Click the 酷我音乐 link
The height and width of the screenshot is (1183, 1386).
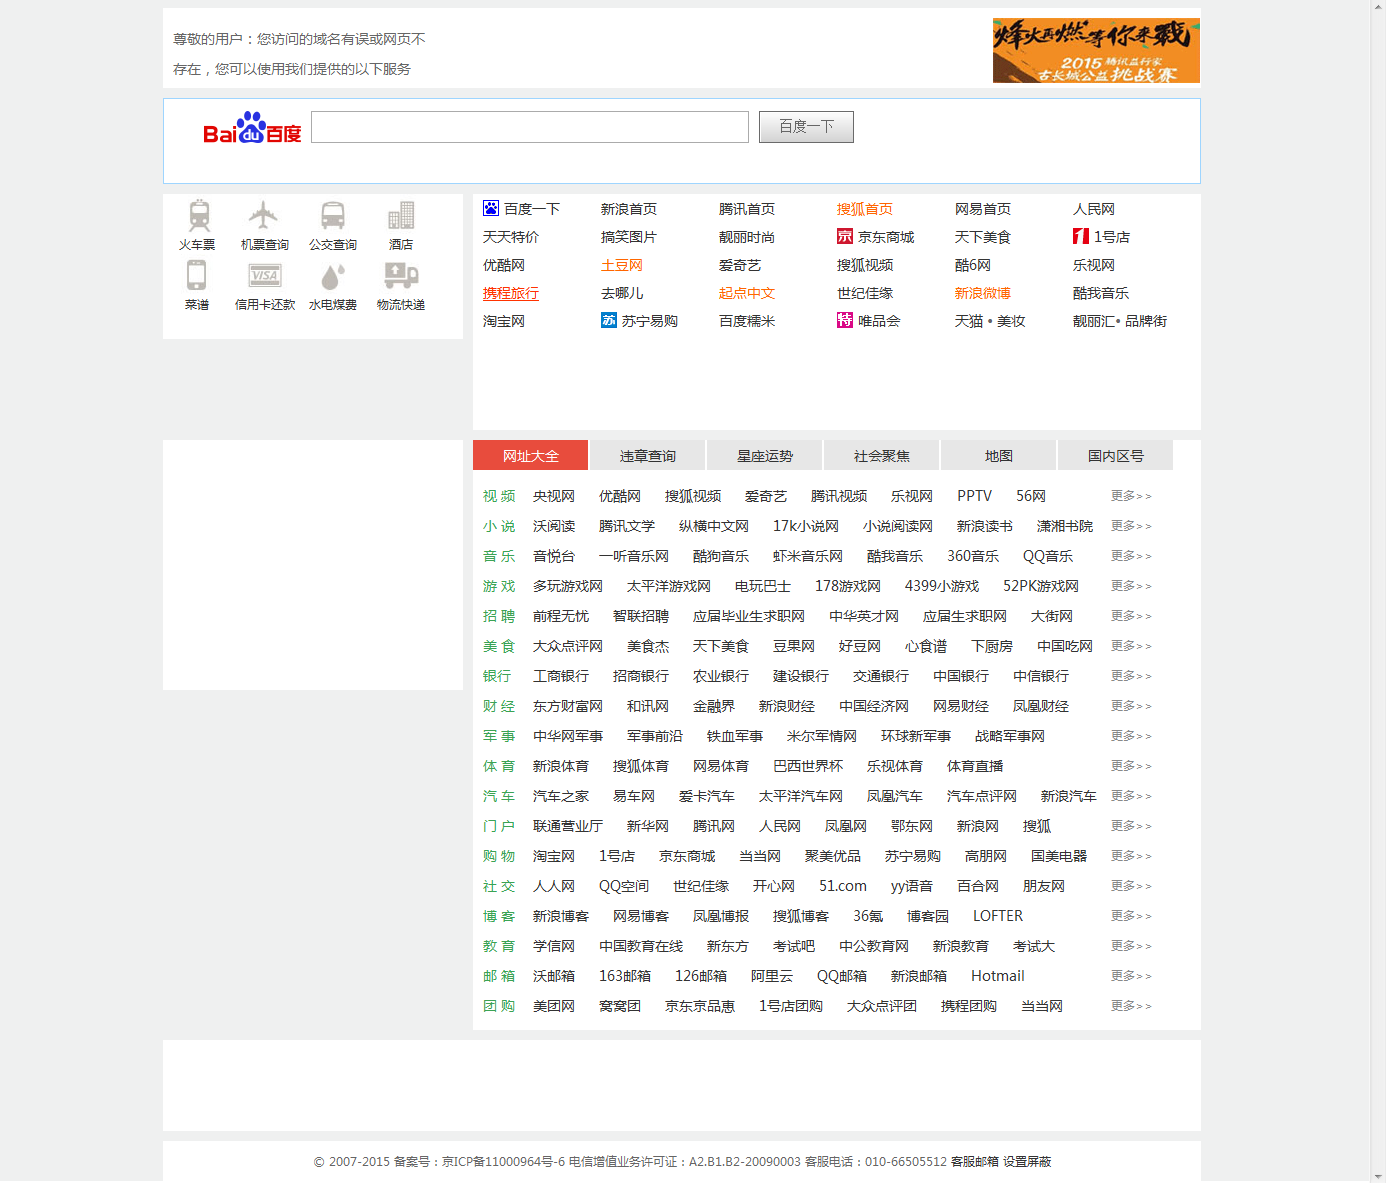(x=1101, y=293)
